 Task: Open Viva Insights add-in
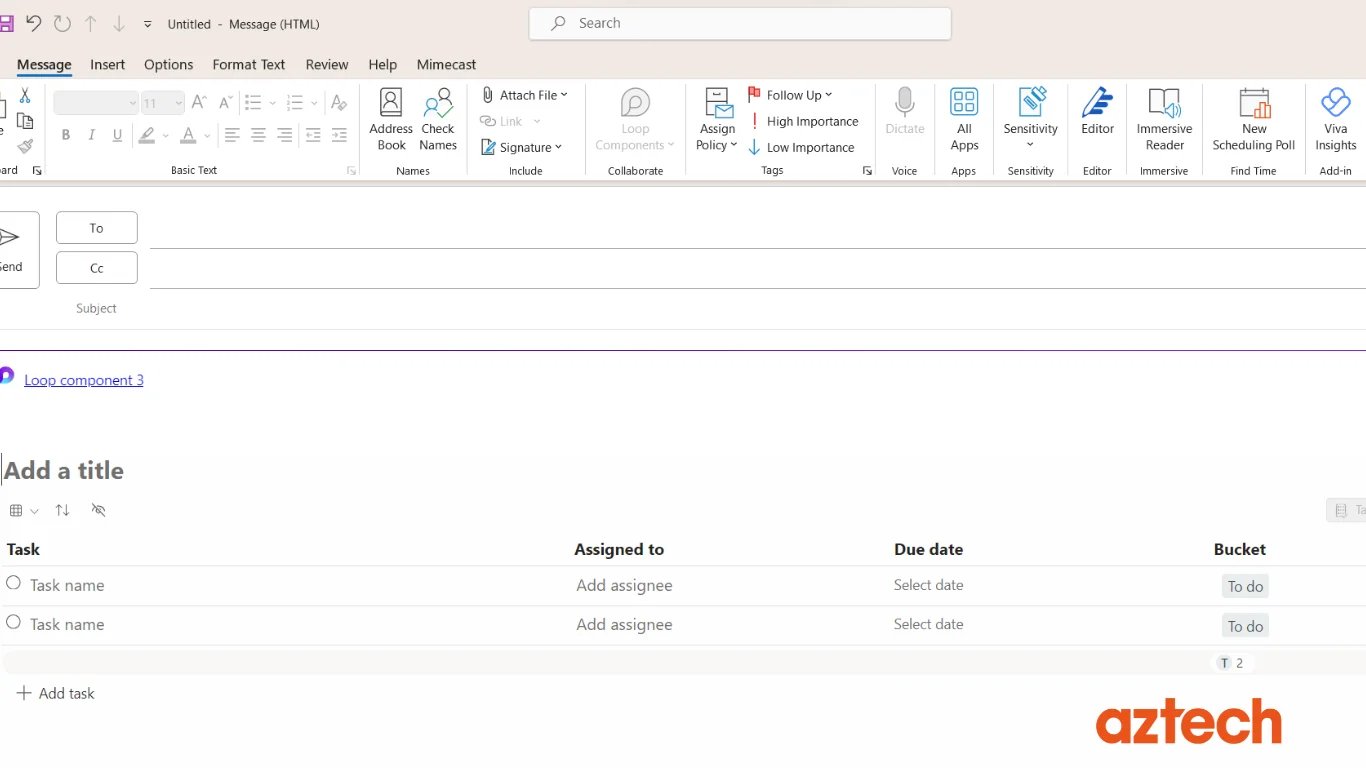1335,119
